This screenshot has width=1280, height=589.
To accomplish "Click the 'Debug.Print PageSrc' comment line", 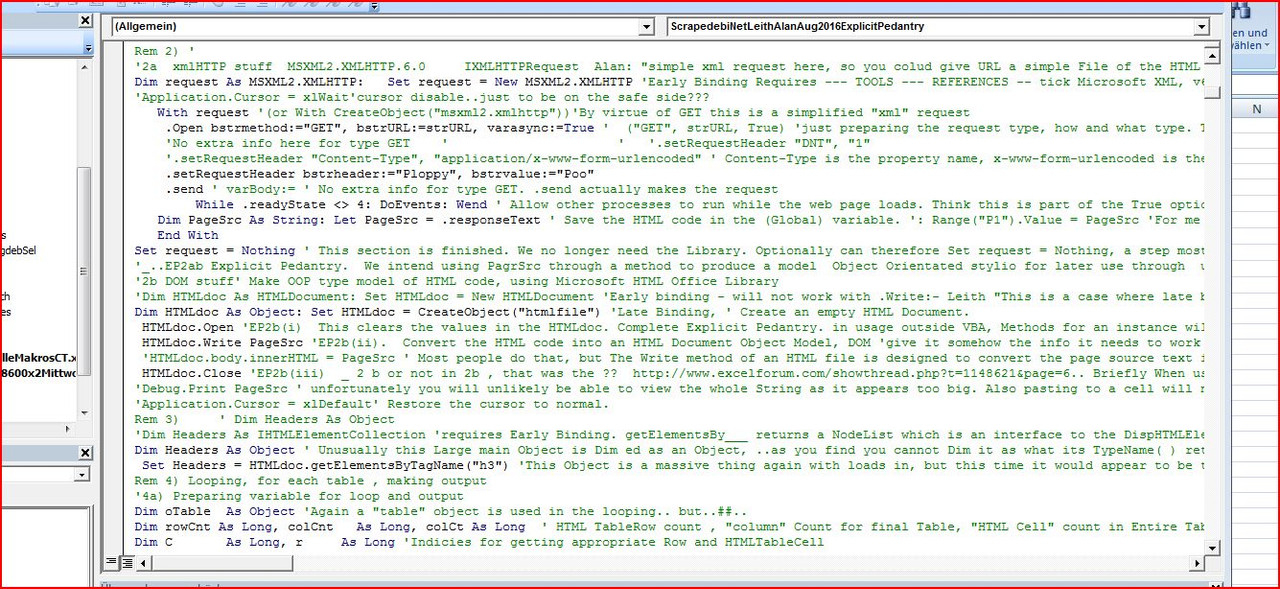I will tap(668, 389).
